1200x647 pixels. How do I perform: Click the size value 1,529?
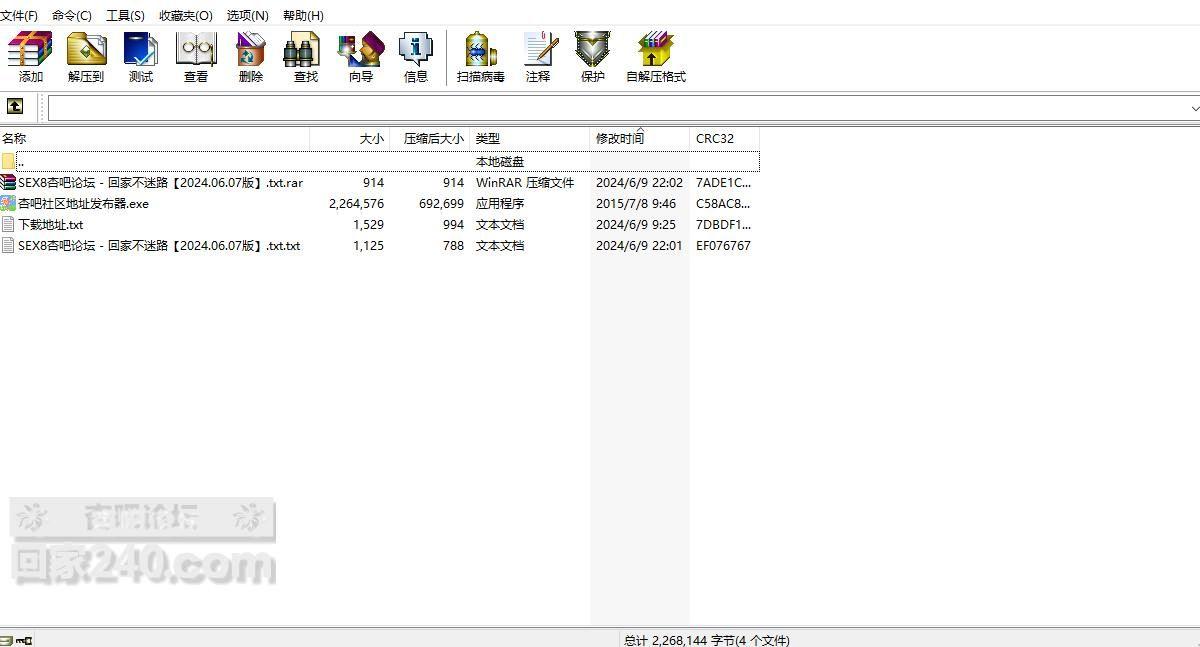tap(368, 225)
